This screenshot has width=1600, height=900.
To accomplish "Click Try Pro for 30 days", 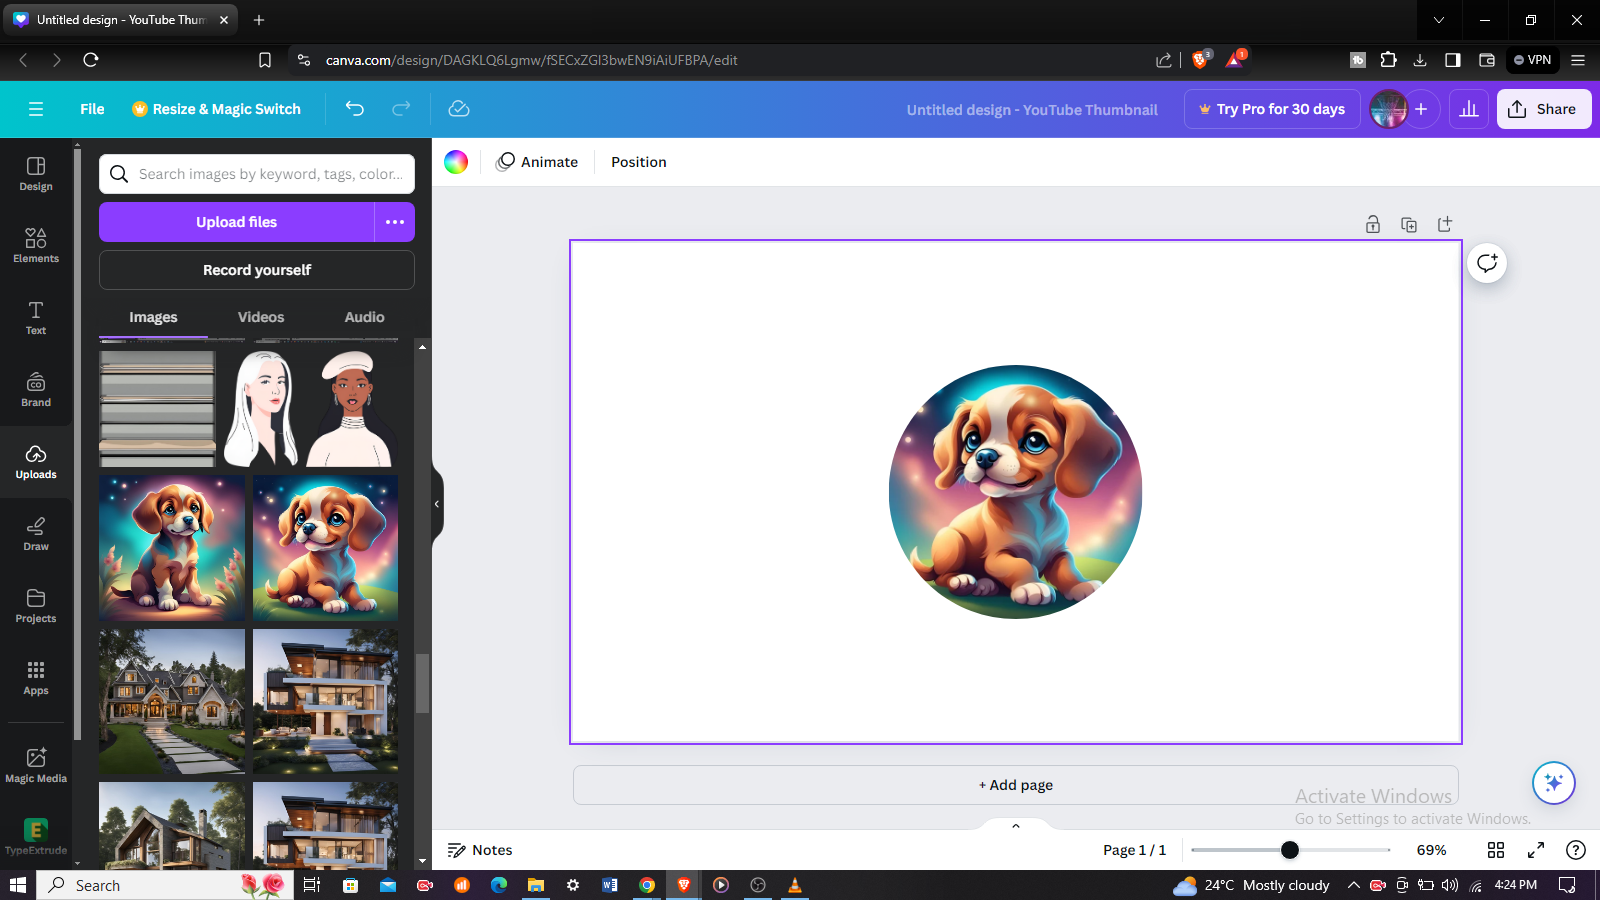I will (1272, 109).
